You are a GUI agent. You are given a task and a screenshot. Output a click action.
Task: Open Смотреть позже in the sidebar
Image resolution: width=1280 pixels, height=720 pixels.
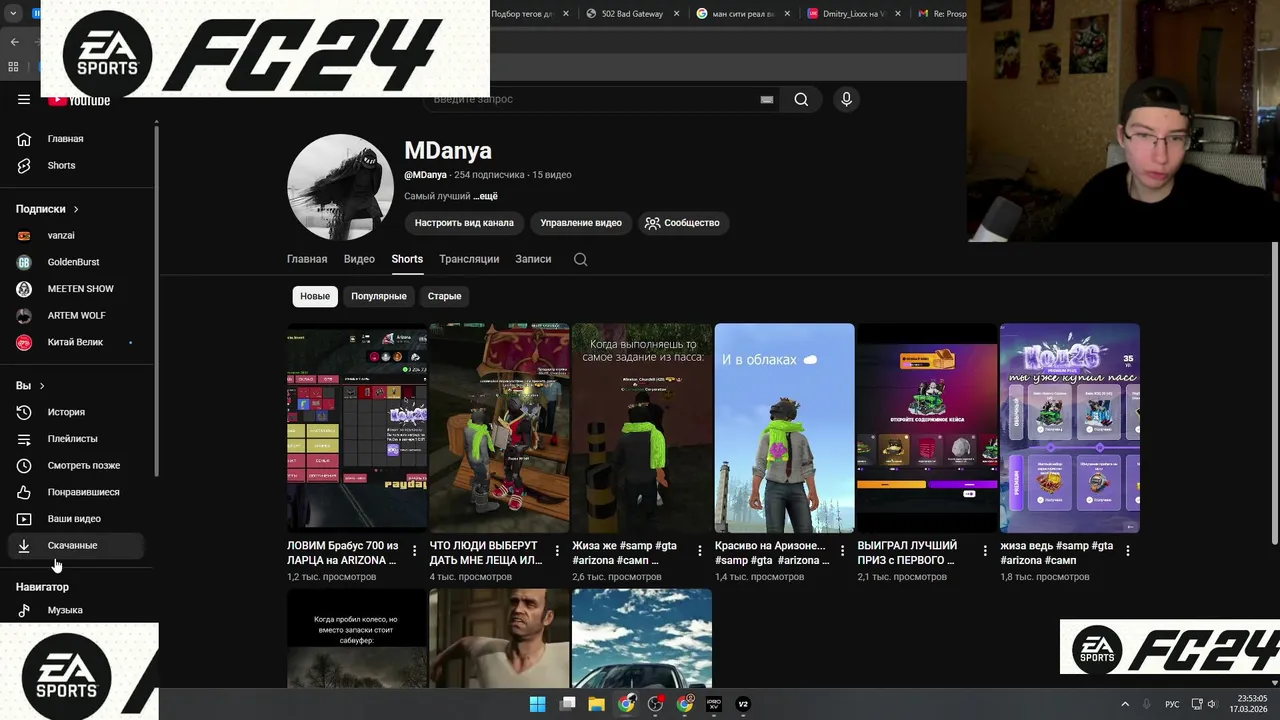click(x=78, y=465)
